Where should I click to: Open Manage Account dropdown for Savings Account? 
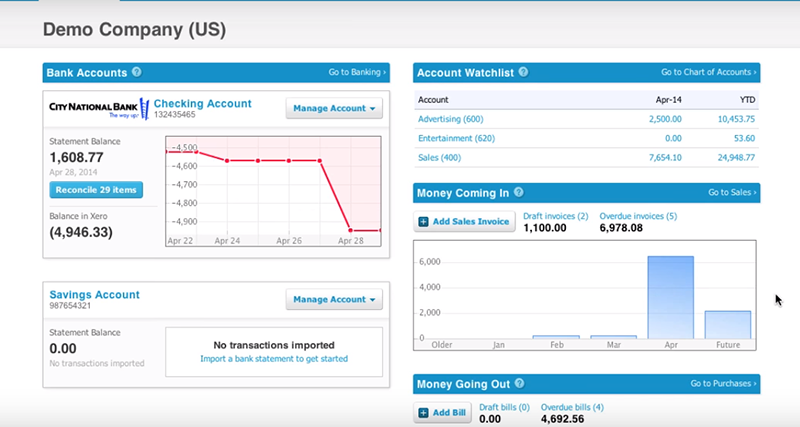click(334, 299)
